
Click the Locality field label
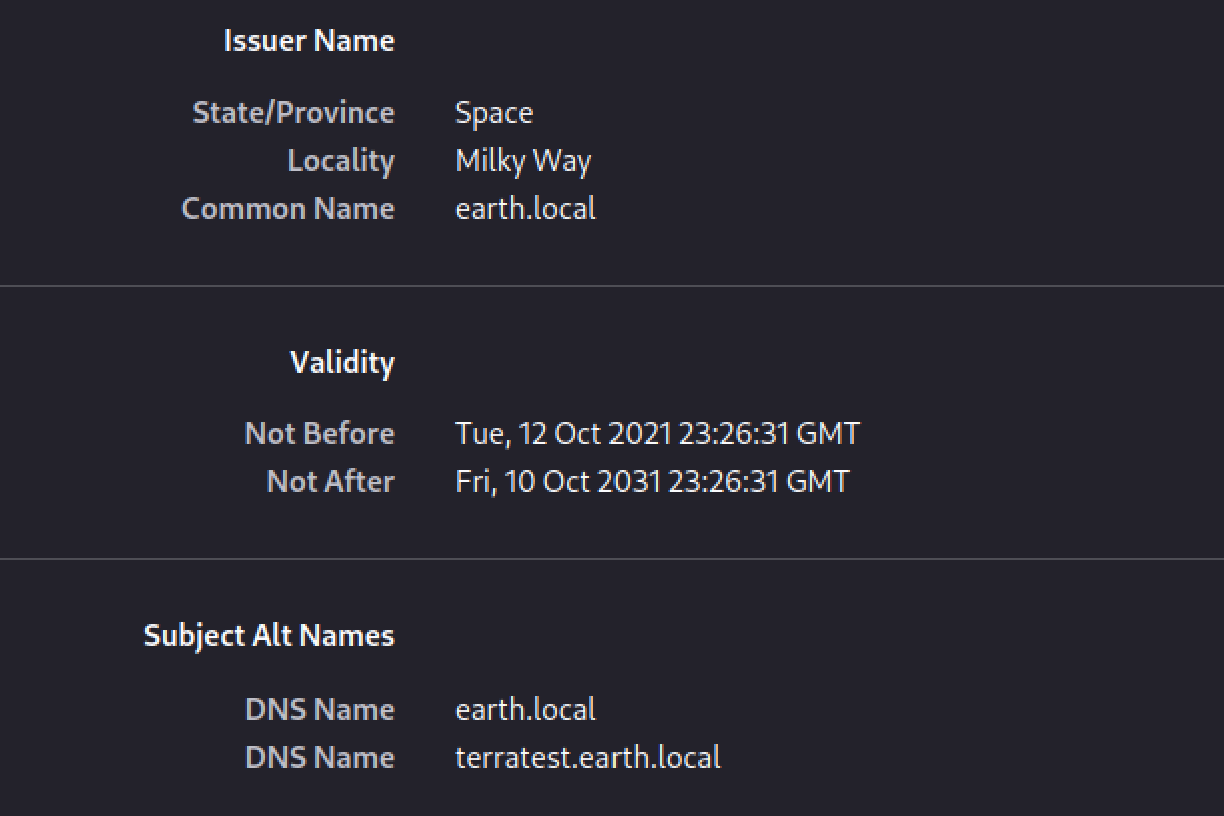(341, 160)
